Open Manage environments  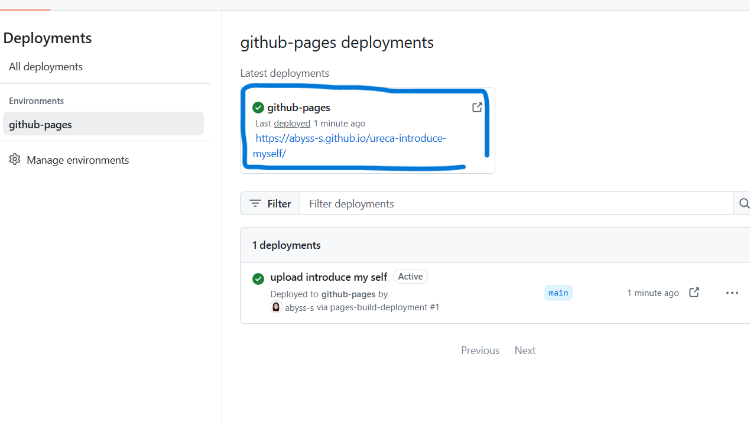click(77, 160)
